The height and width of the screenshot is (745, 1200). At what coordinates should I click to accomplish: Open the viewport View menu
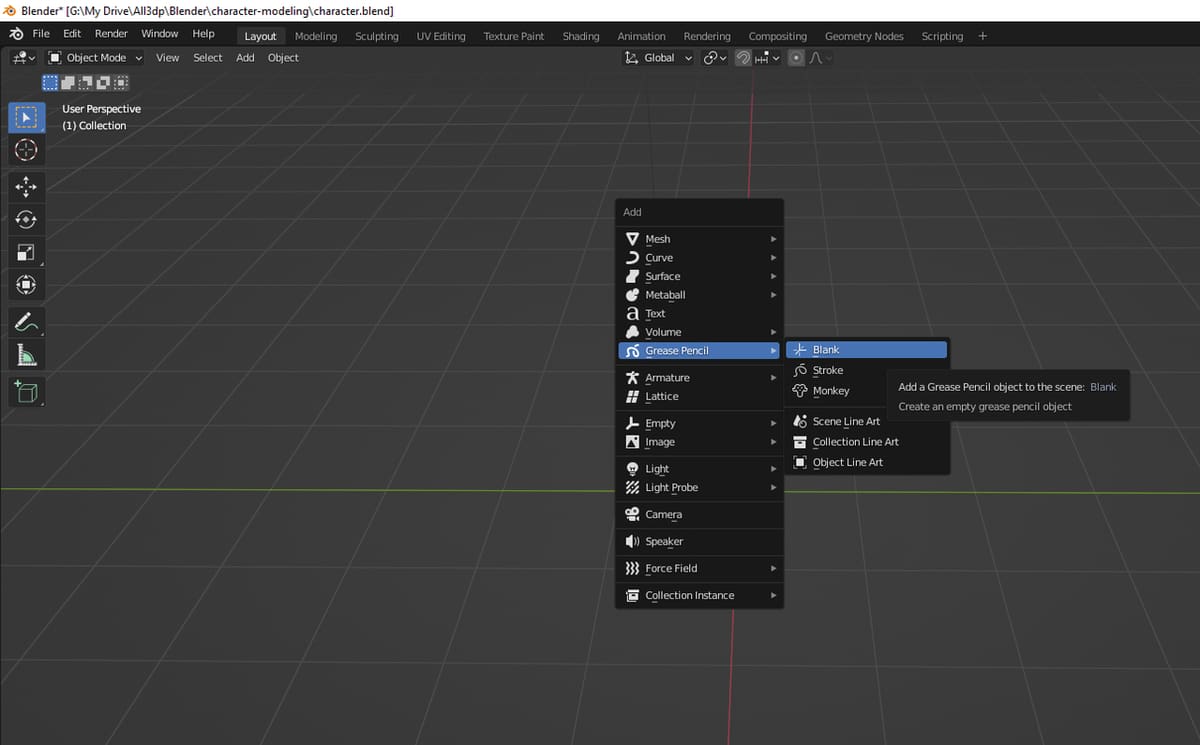click(x=168, y=58)
